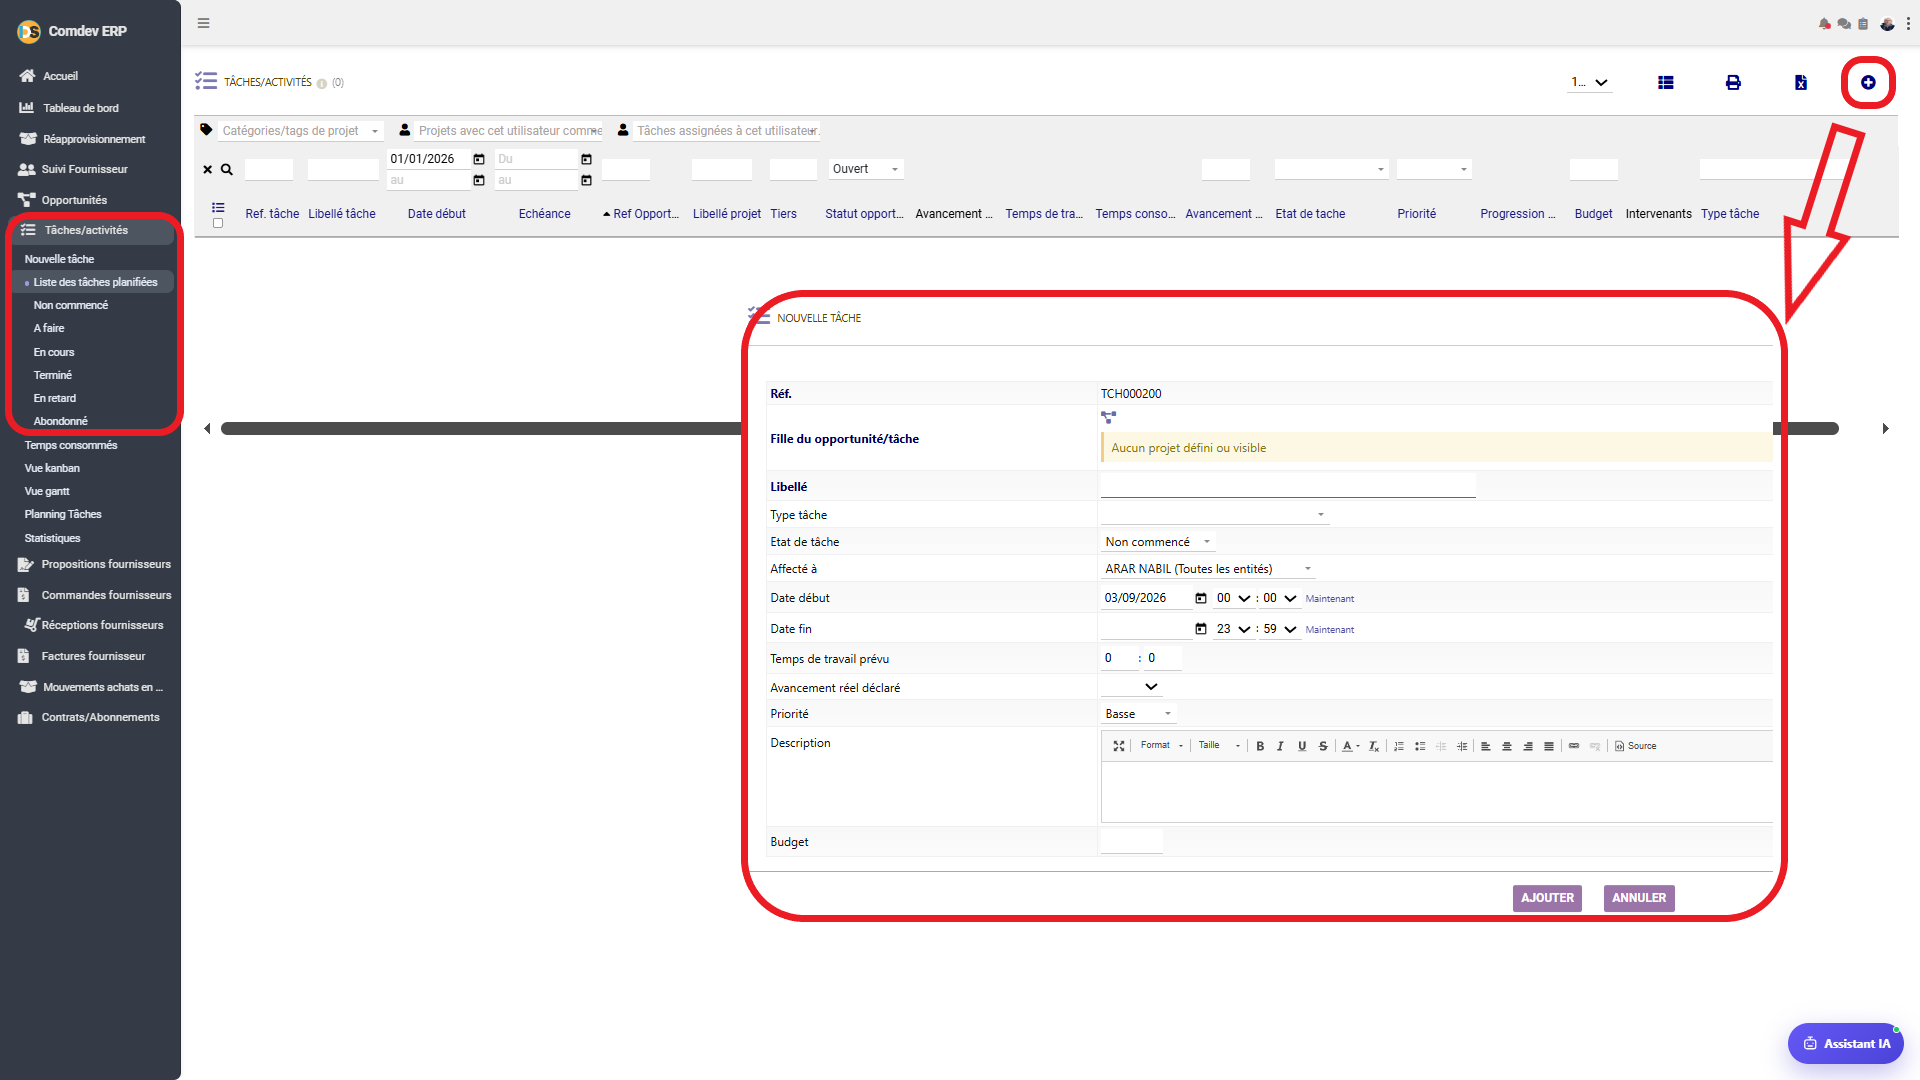
Task: Click the ANNULER button
Action: pyautogui.click(x=1639, y=898)
